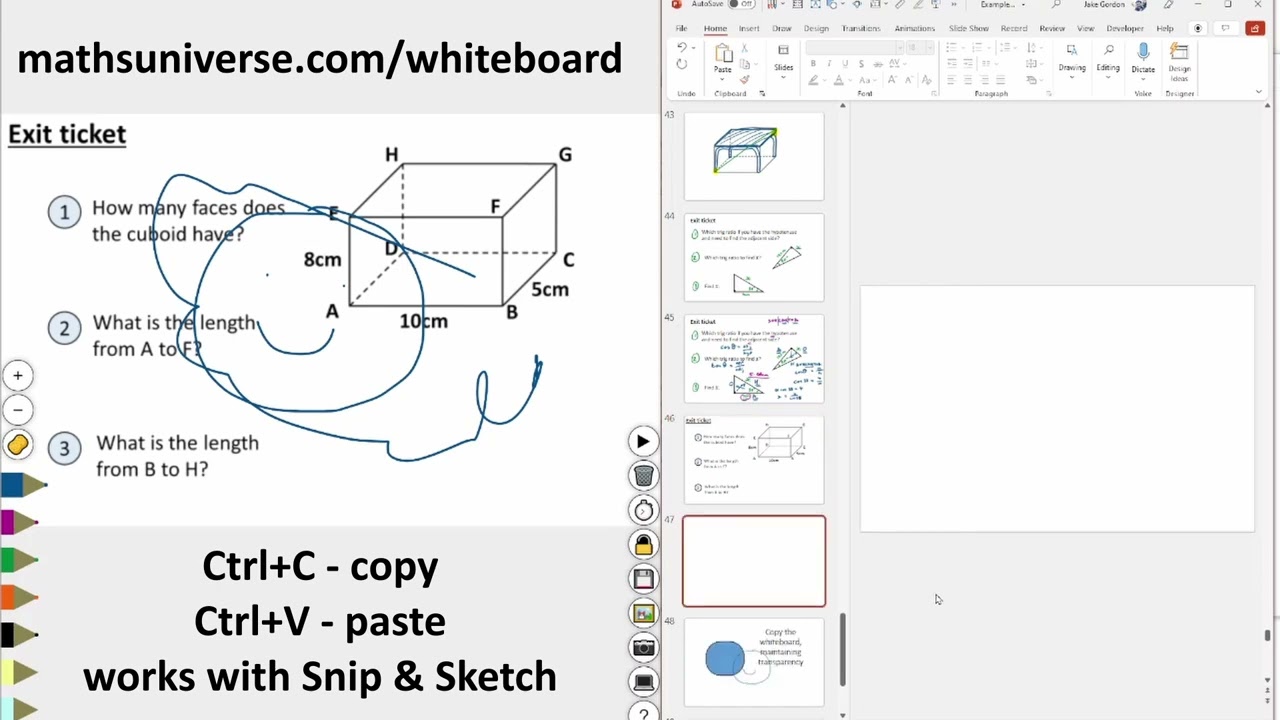
Task: Open the Clipboard group dialog launcher
Action: (762, 93)
